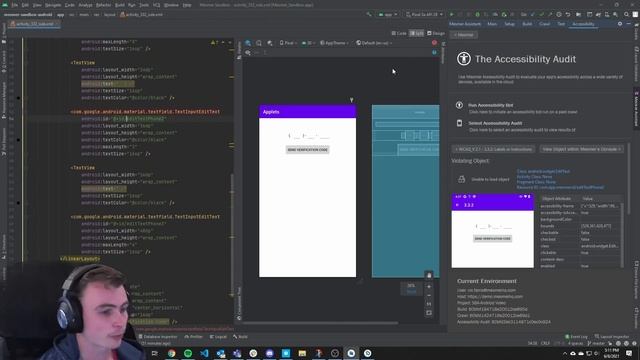
Task: Open the Pixel 3a device selector dropdown
Action: [x=424, y=14]
